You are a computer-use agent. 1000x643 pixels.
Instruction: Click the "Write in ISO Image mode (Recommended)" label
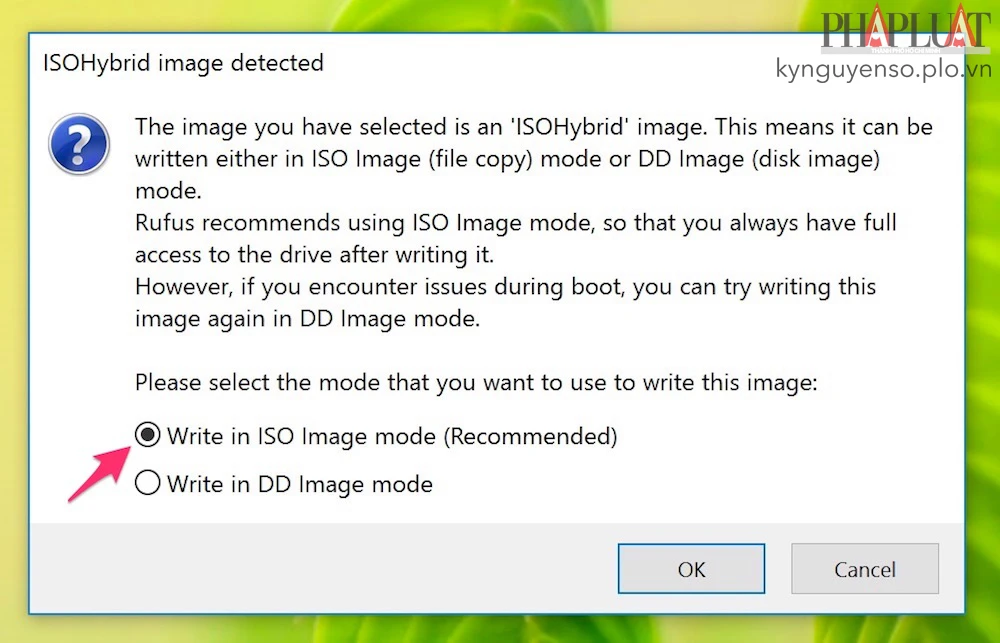391,436
